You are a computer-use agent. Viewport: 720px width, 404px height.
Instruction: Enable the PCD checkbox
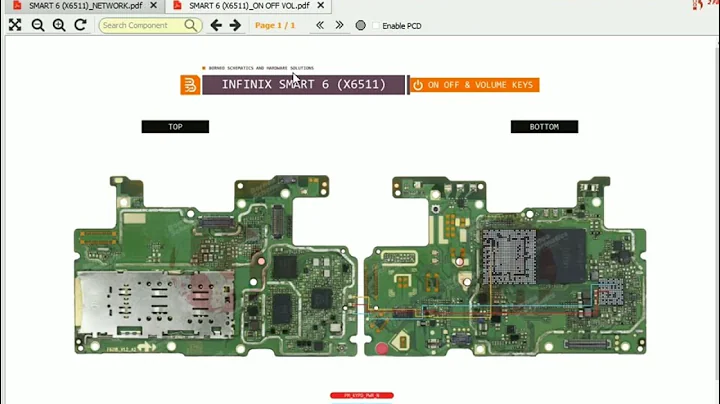coord(376,26)
